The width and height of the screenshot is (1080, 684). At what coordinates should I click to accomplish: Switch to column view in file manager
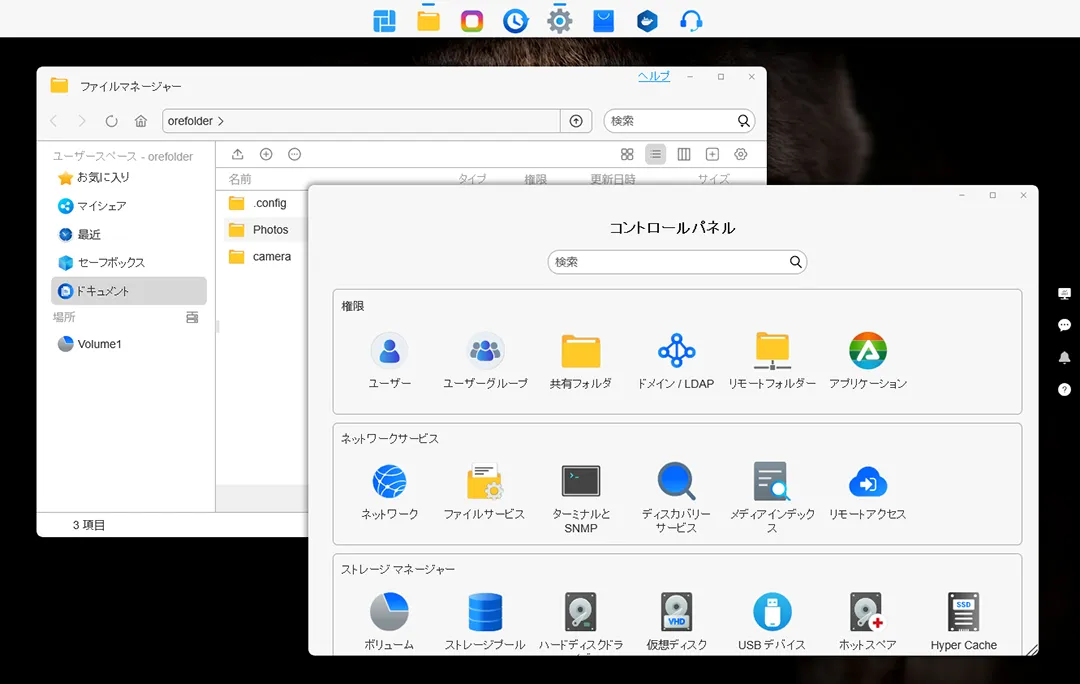pyautogui.click(x=684, y=154)
